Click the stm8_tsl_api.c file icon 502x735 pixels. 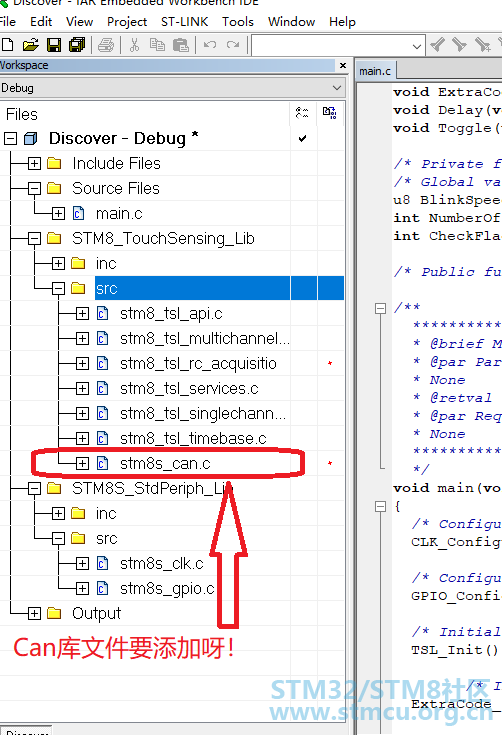coord(103,313)
